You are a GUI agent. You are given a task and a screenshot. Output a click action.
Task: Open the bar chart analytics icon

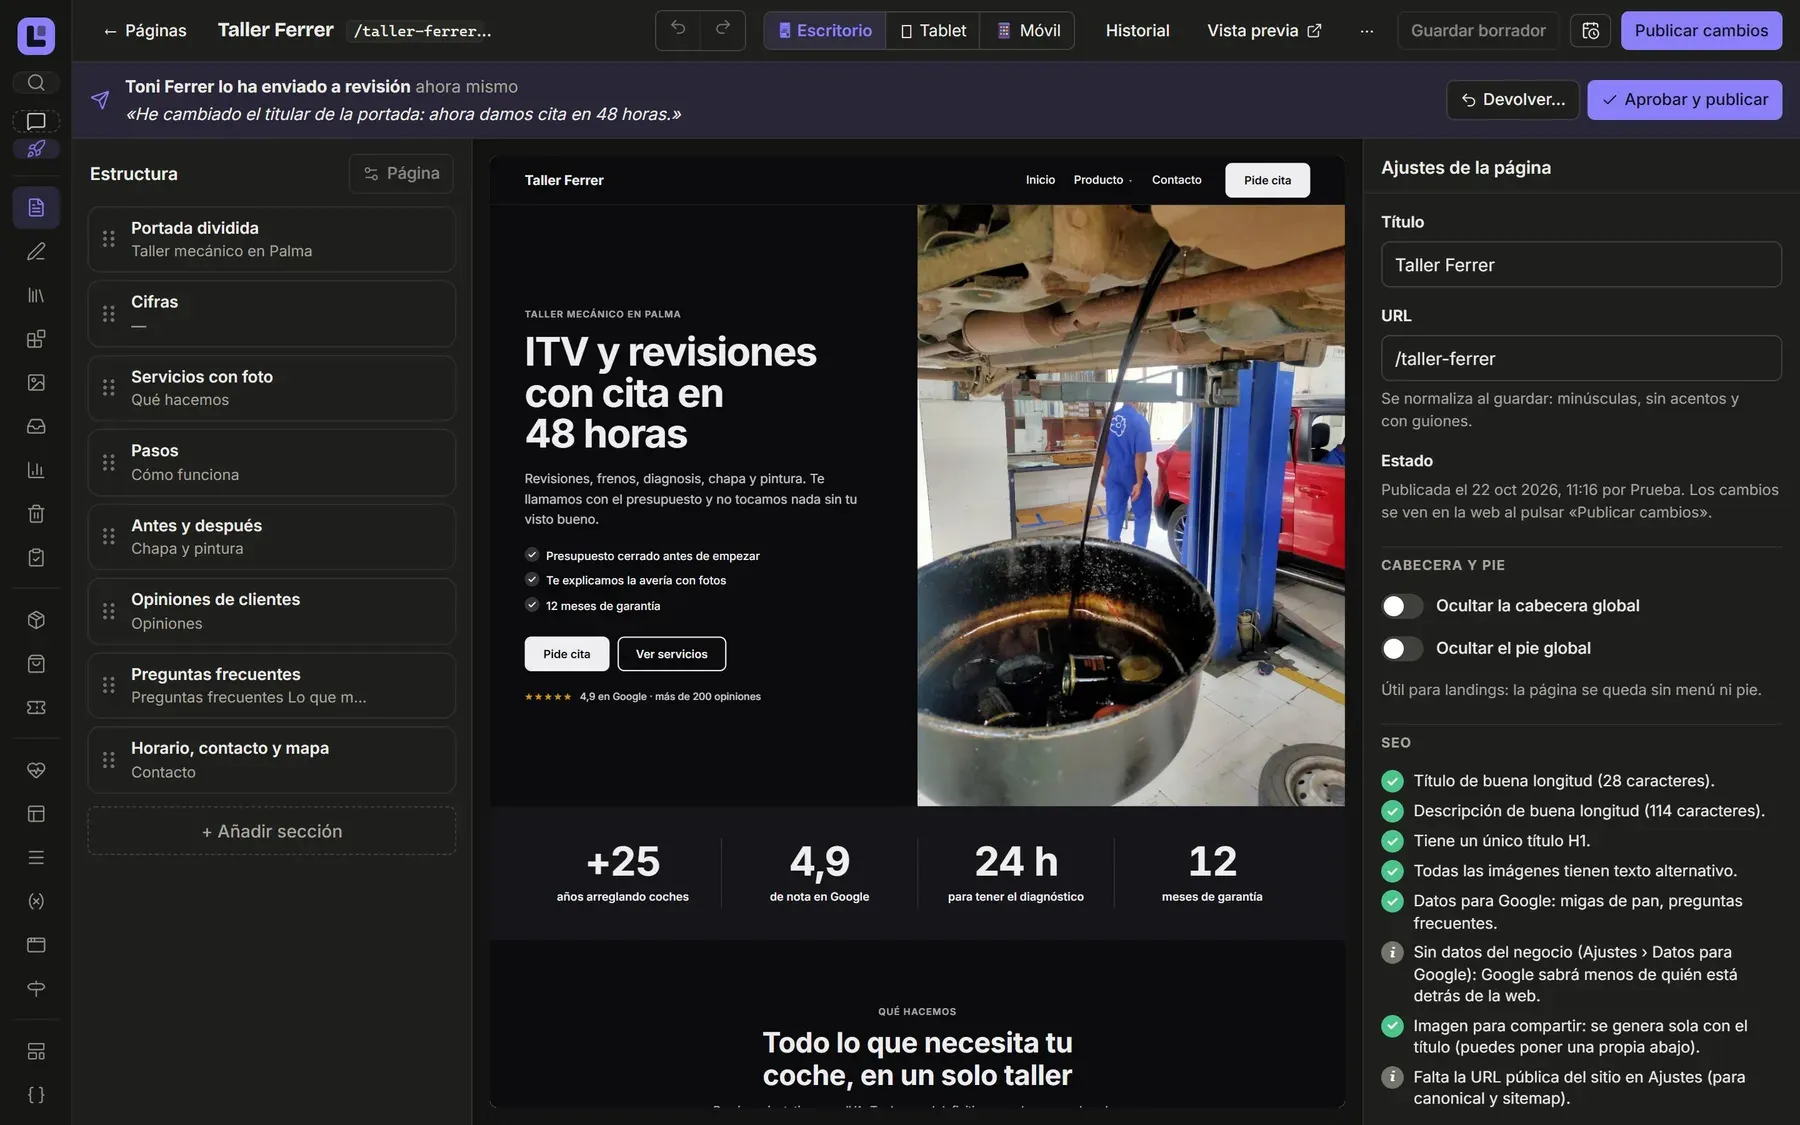point(36,470)
